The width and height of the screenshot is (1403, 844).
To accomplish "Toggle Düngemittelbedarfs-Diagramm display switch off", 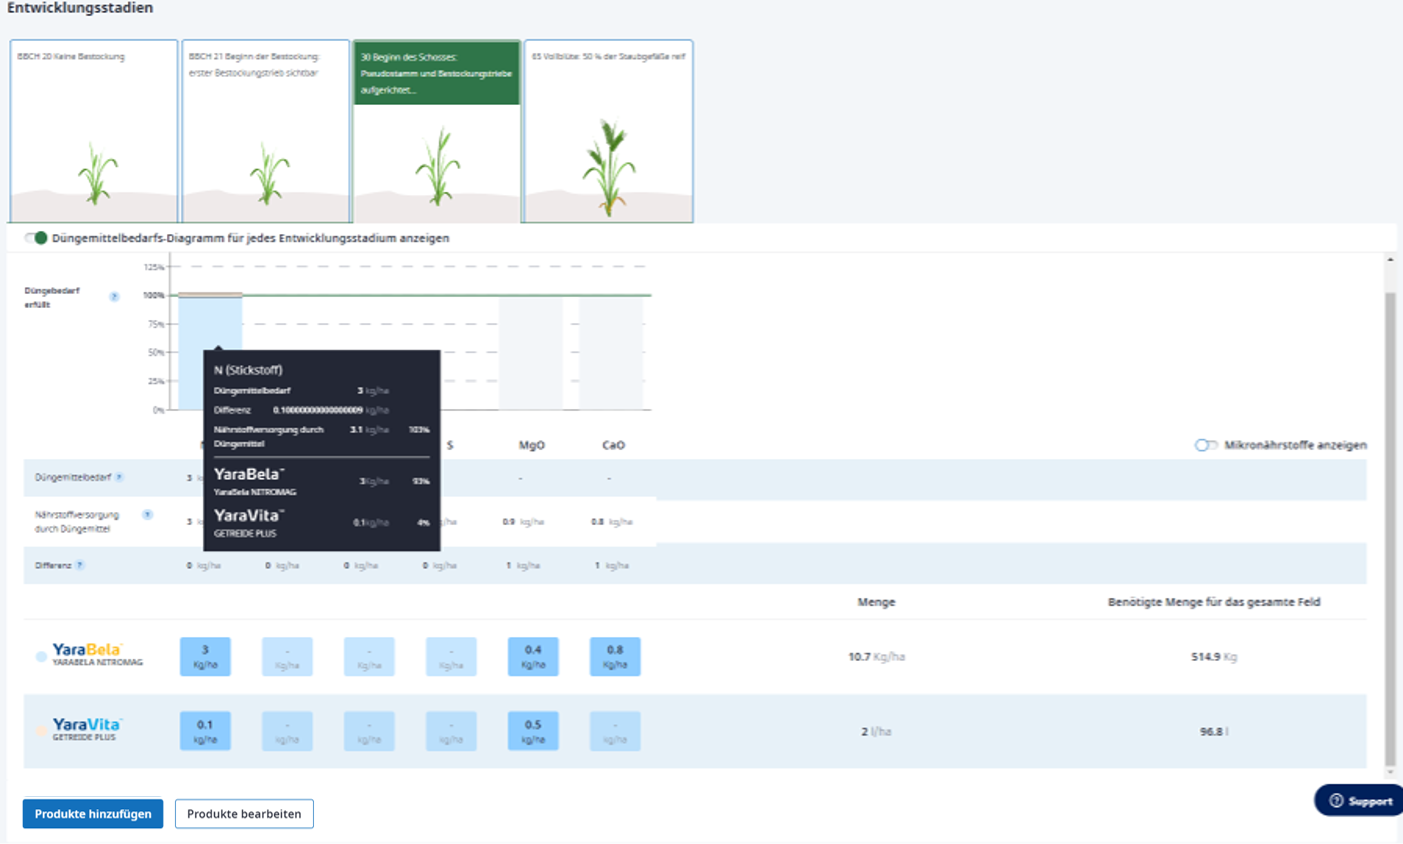I will tap(36, 238).
